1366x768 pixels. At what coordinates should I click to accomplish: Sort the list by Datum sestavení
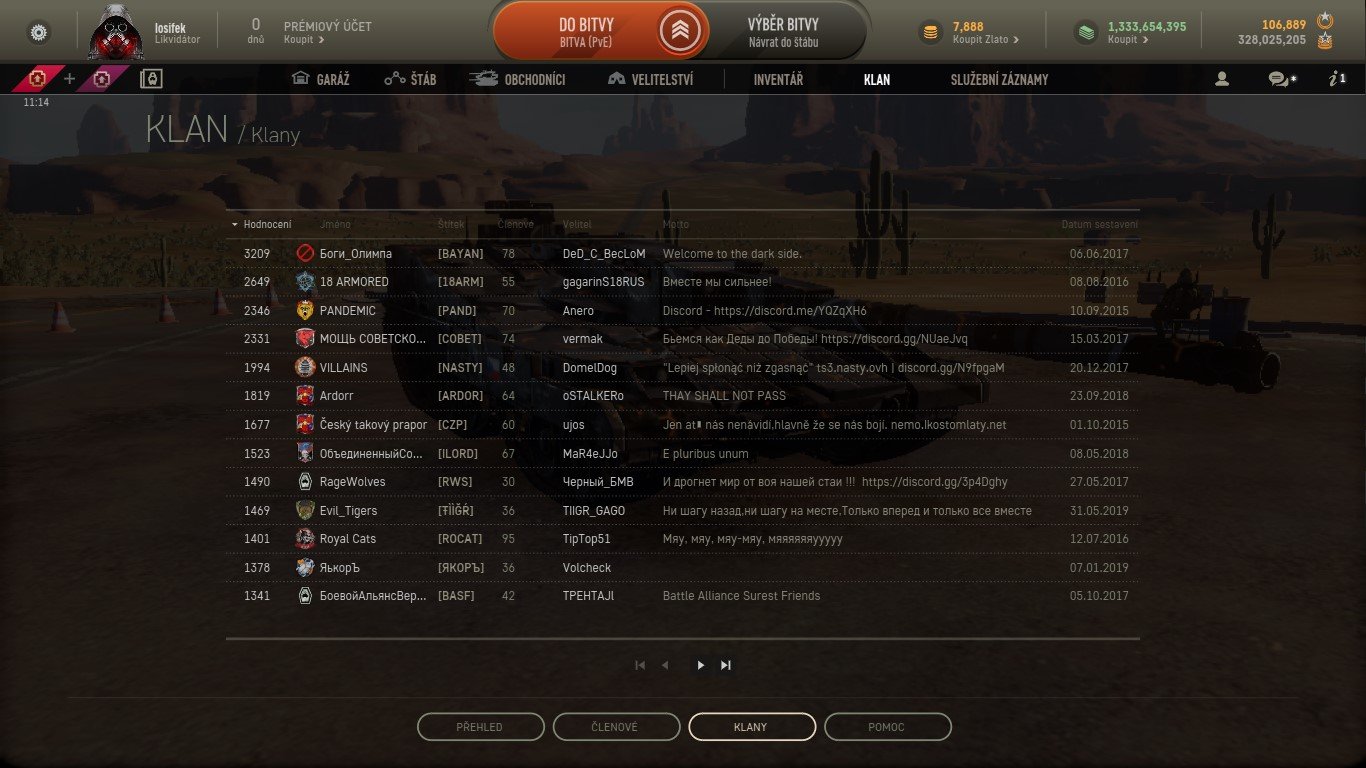pyautogui.click(x=1099, y=224)
